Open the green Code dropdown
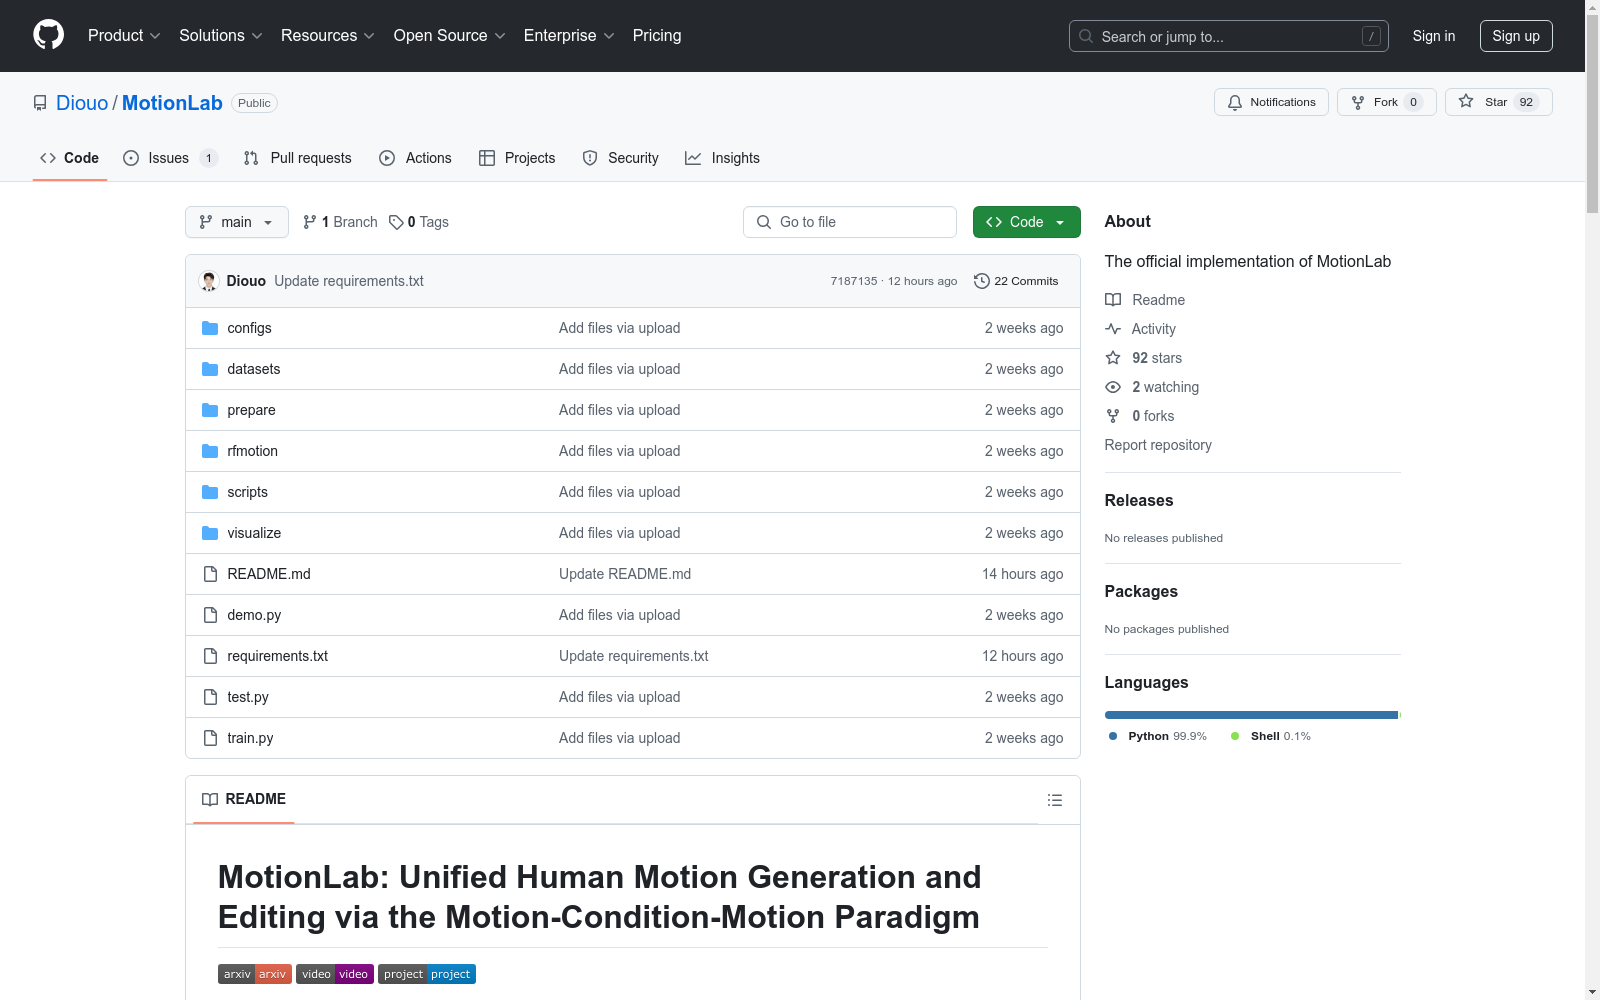Screen dimensions: 1600x1000 click(x=1027, y=222)
